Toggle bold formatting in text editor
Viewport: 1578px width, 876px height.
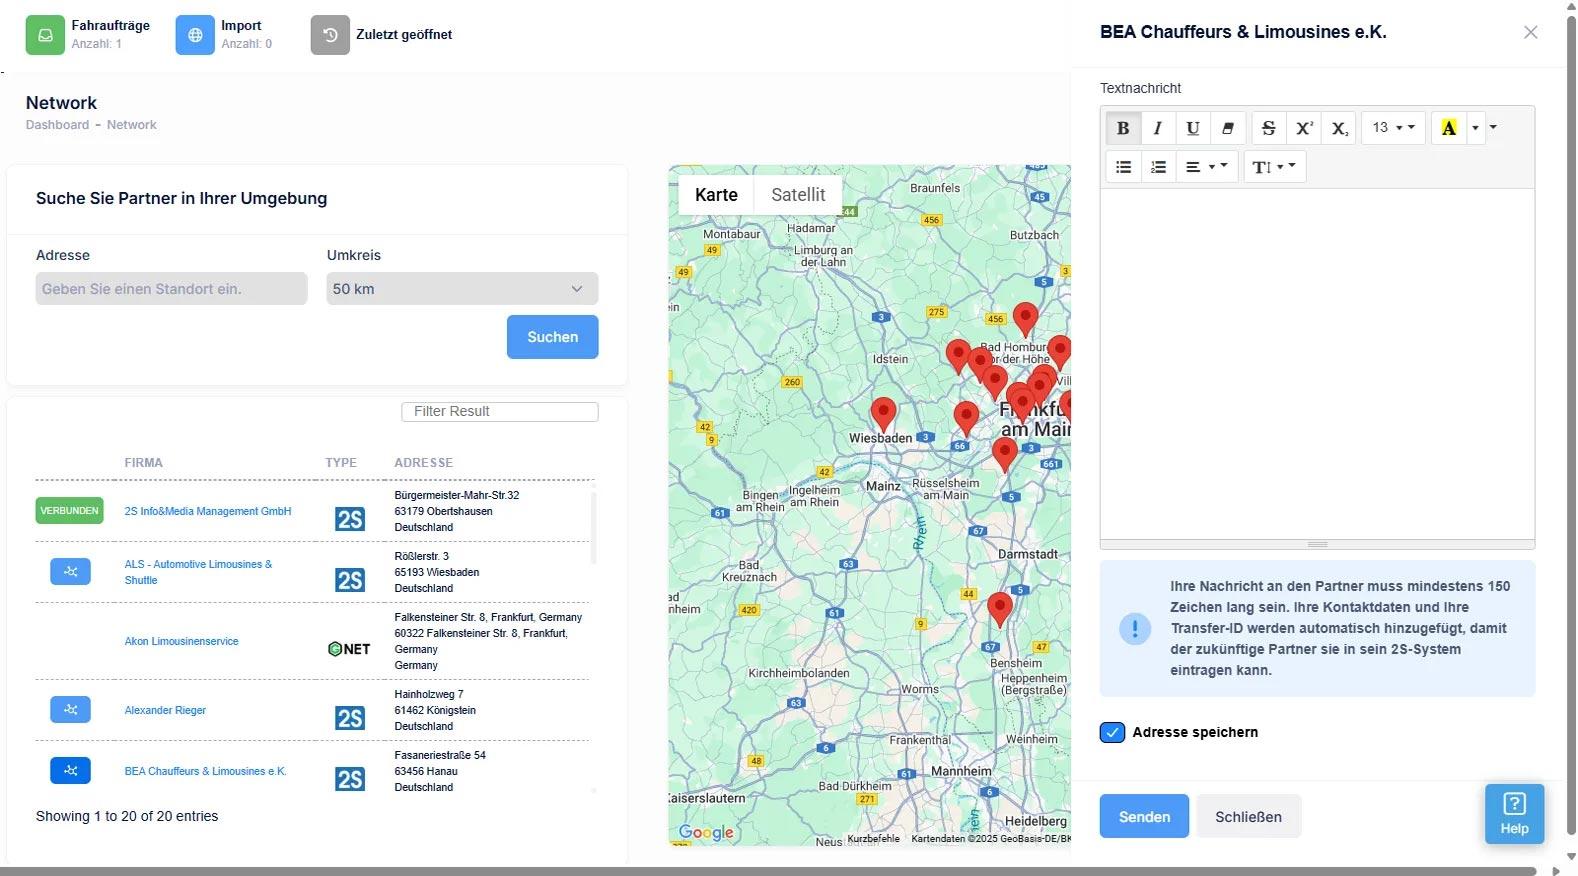click(1123, 128)
